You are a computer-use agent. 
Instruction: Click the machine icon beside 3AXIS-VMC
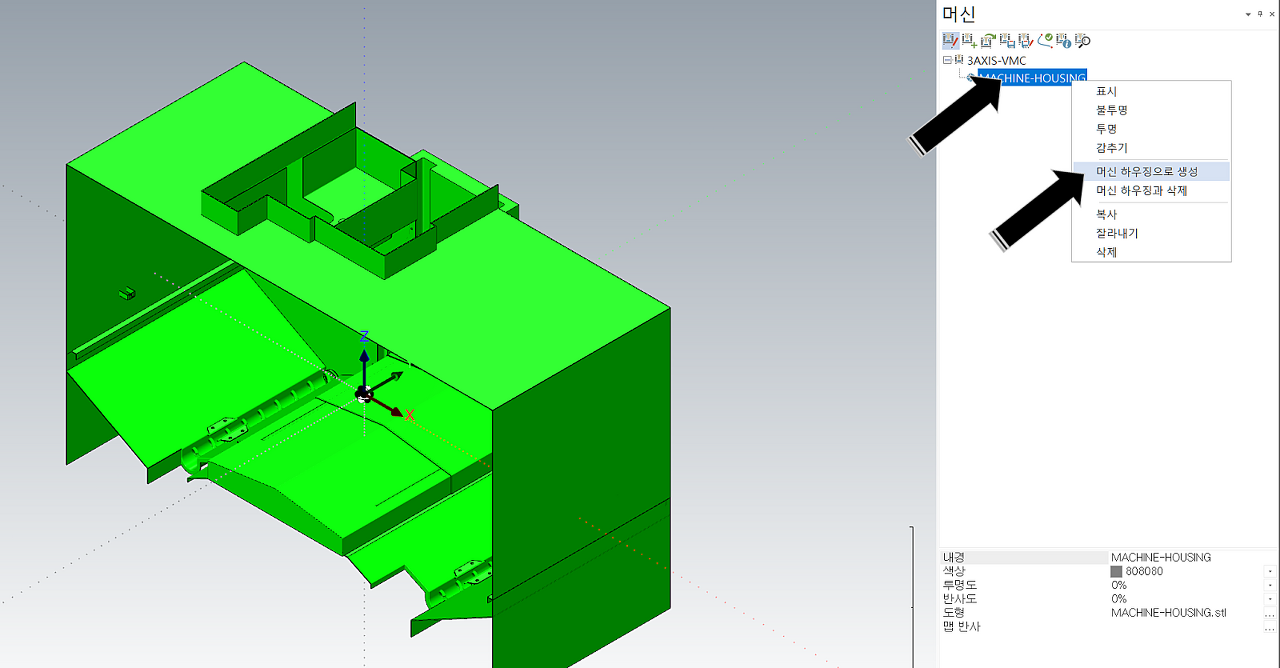click(x=959, y=60)
